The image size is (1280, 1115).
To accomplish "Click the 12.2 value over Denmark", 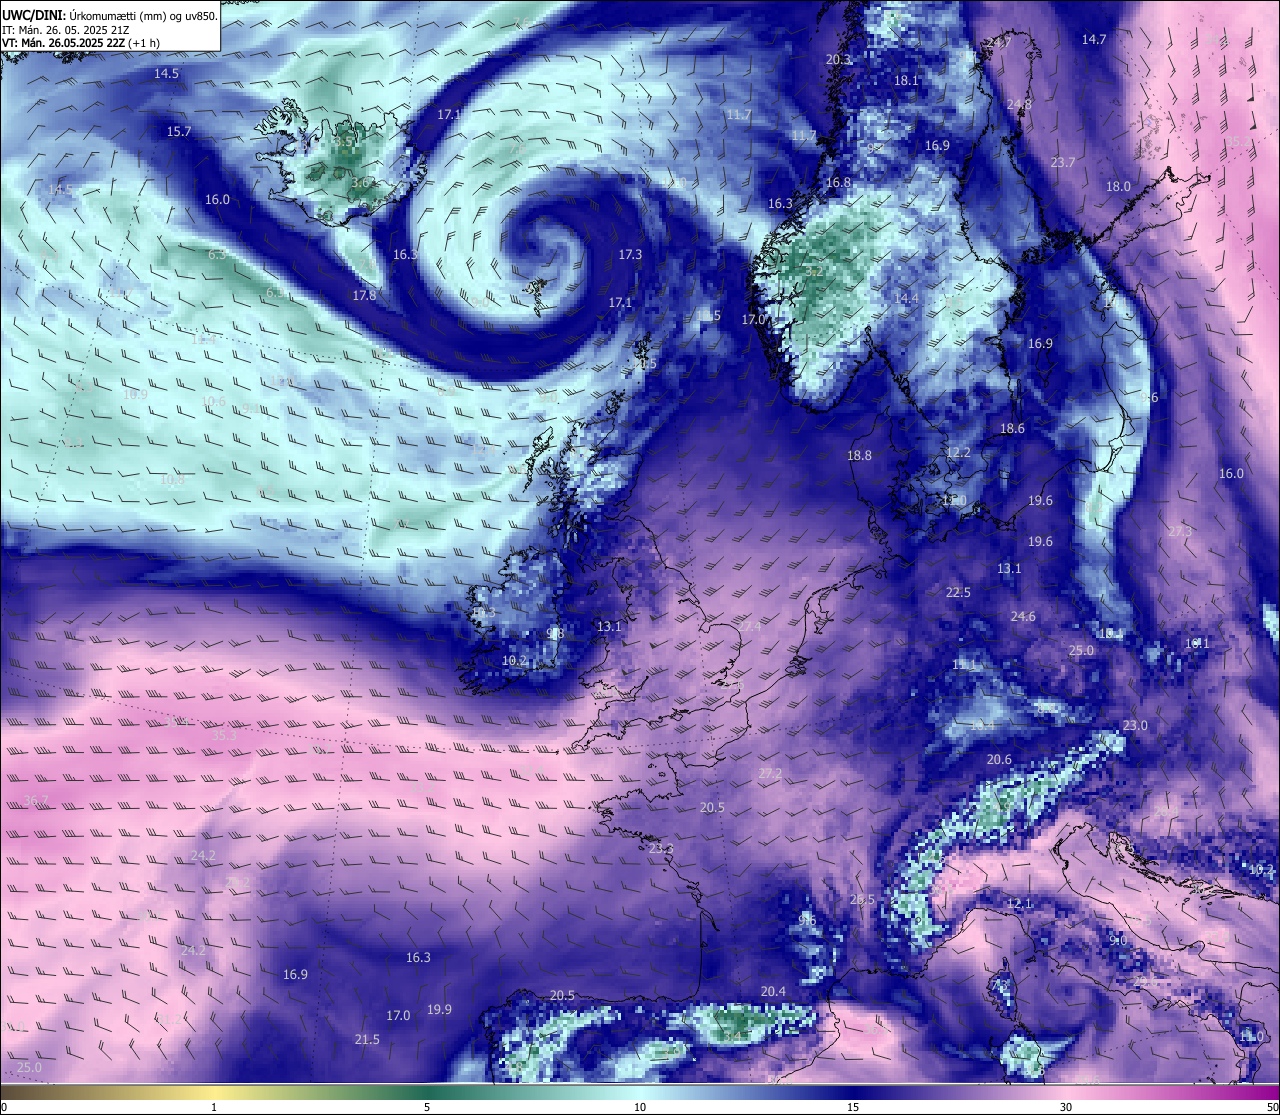I will point(958,453).
